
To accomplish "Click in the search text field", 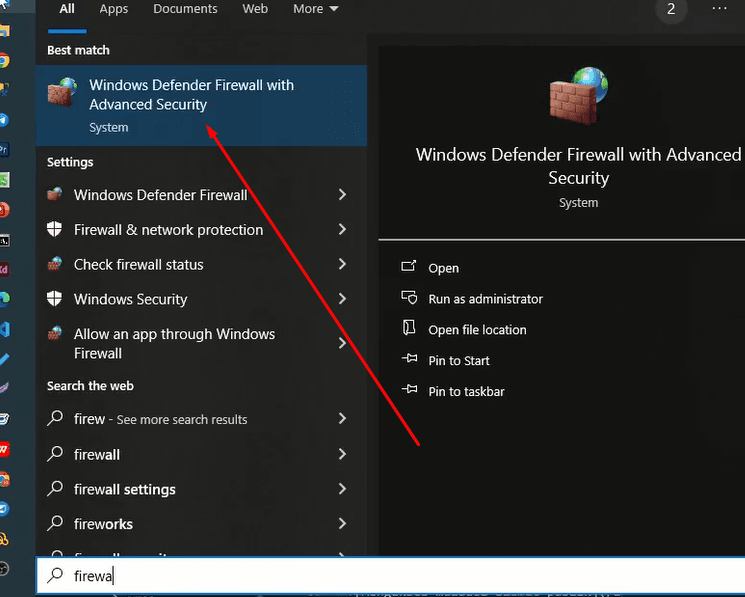I will coord(300,575).
